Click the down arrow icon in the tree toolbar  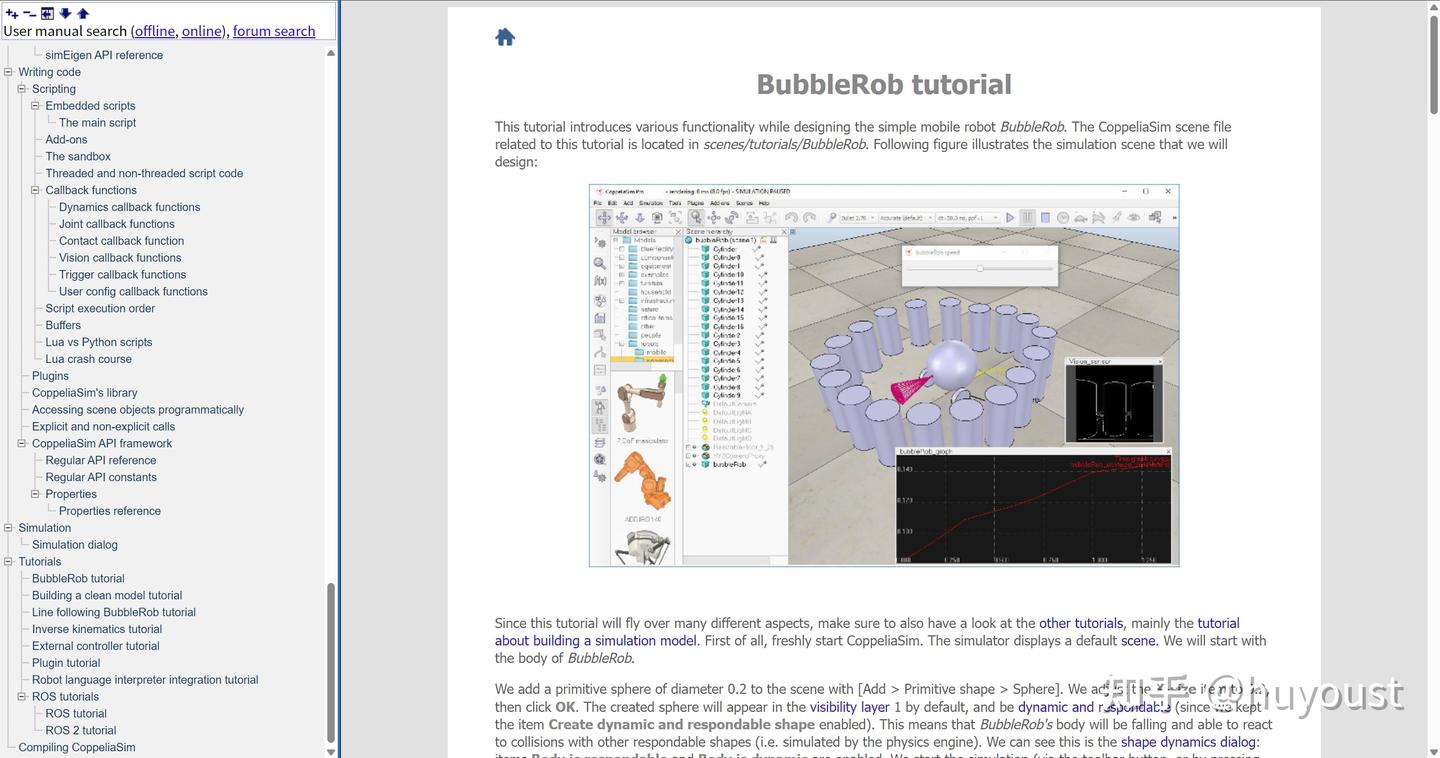pos(65,13)
